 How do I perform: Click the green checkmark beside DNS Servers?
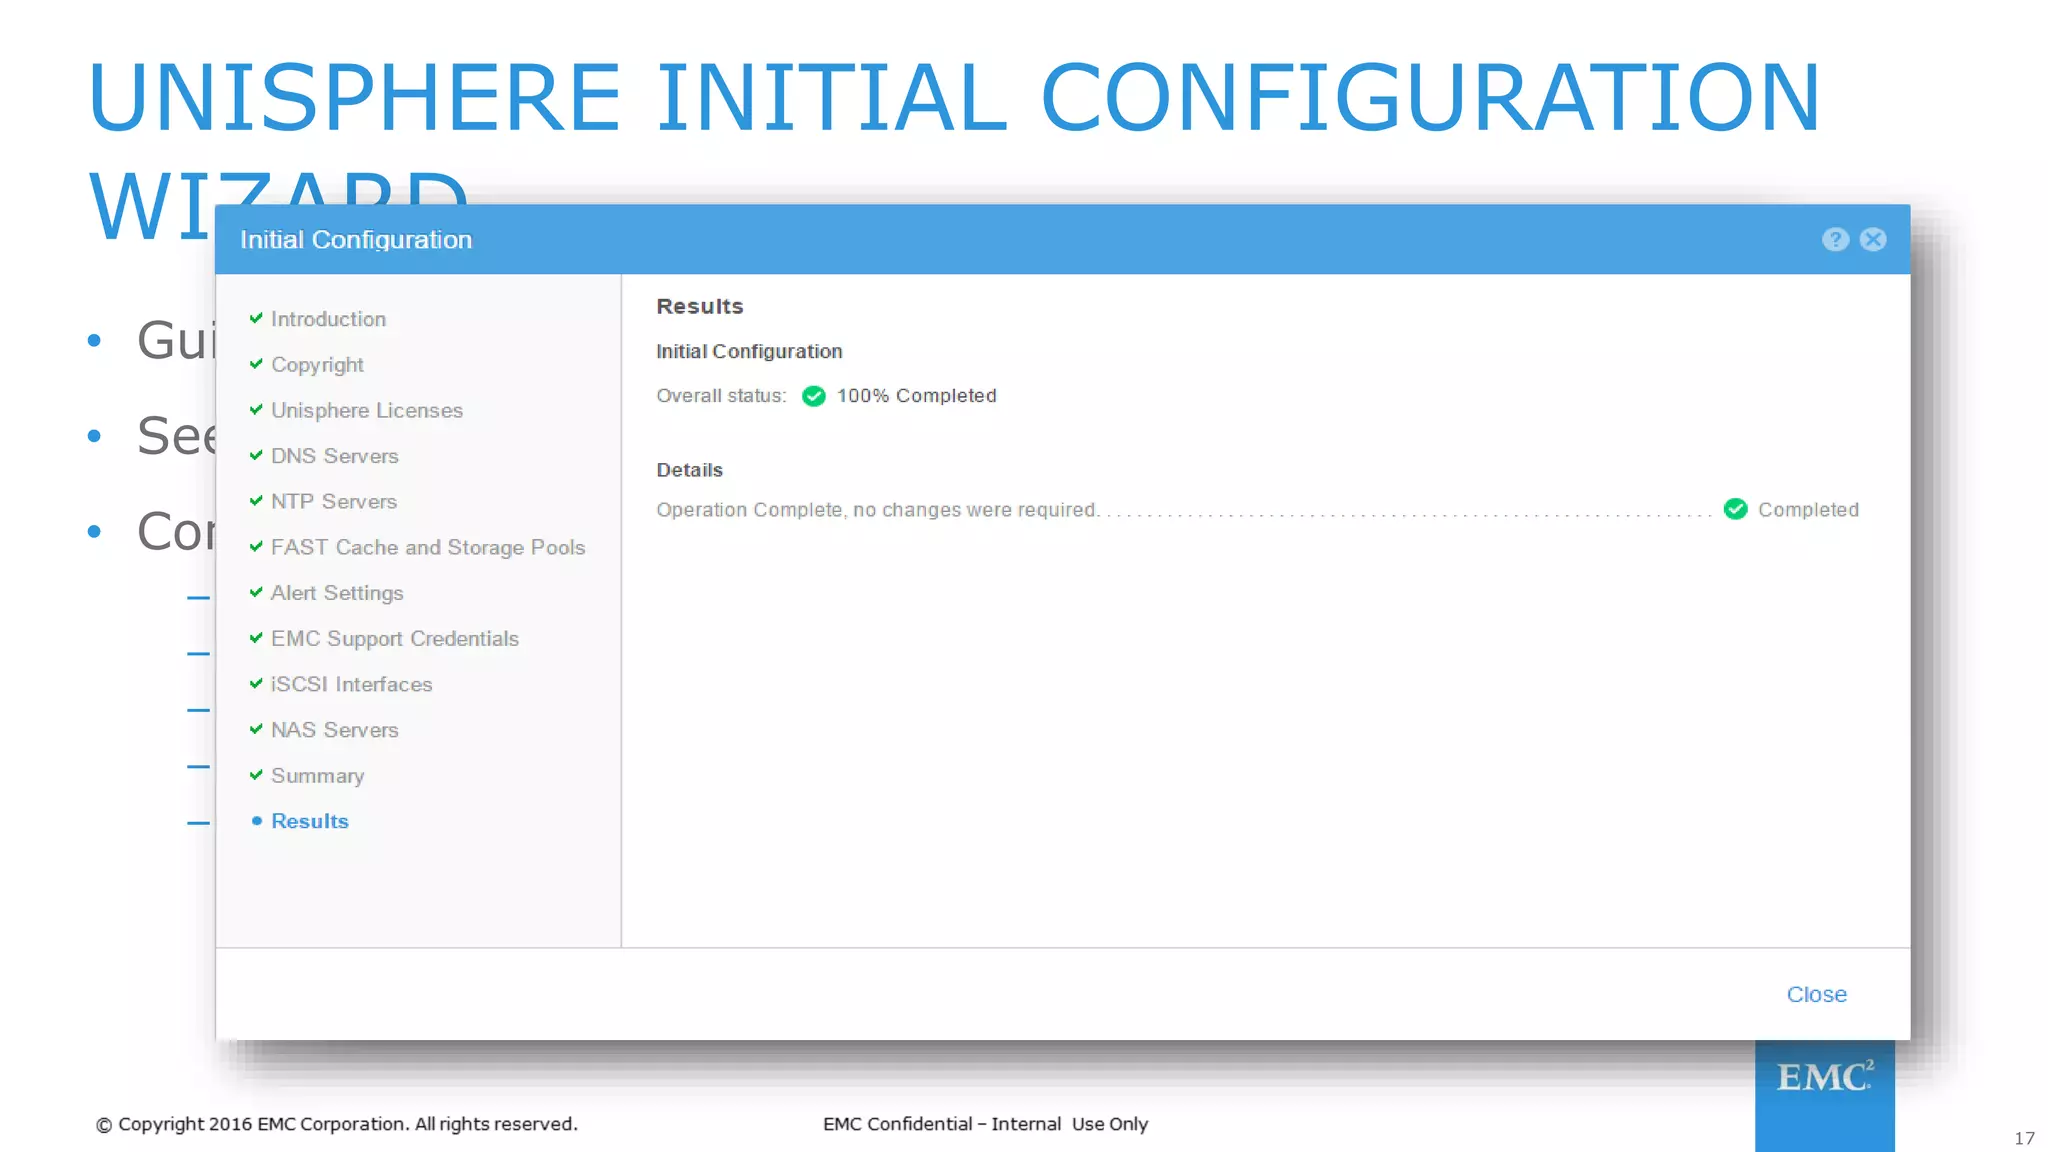tap(256, 455)
